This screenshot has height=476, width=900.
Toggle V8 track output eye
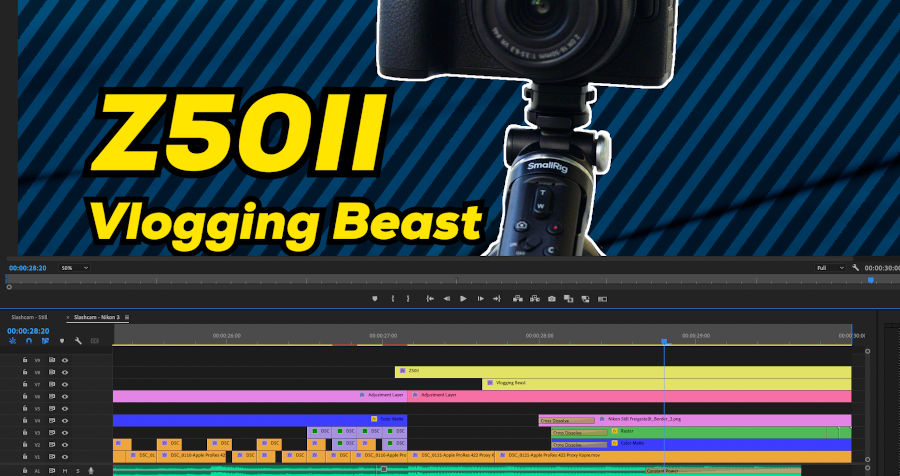[65, 372]
